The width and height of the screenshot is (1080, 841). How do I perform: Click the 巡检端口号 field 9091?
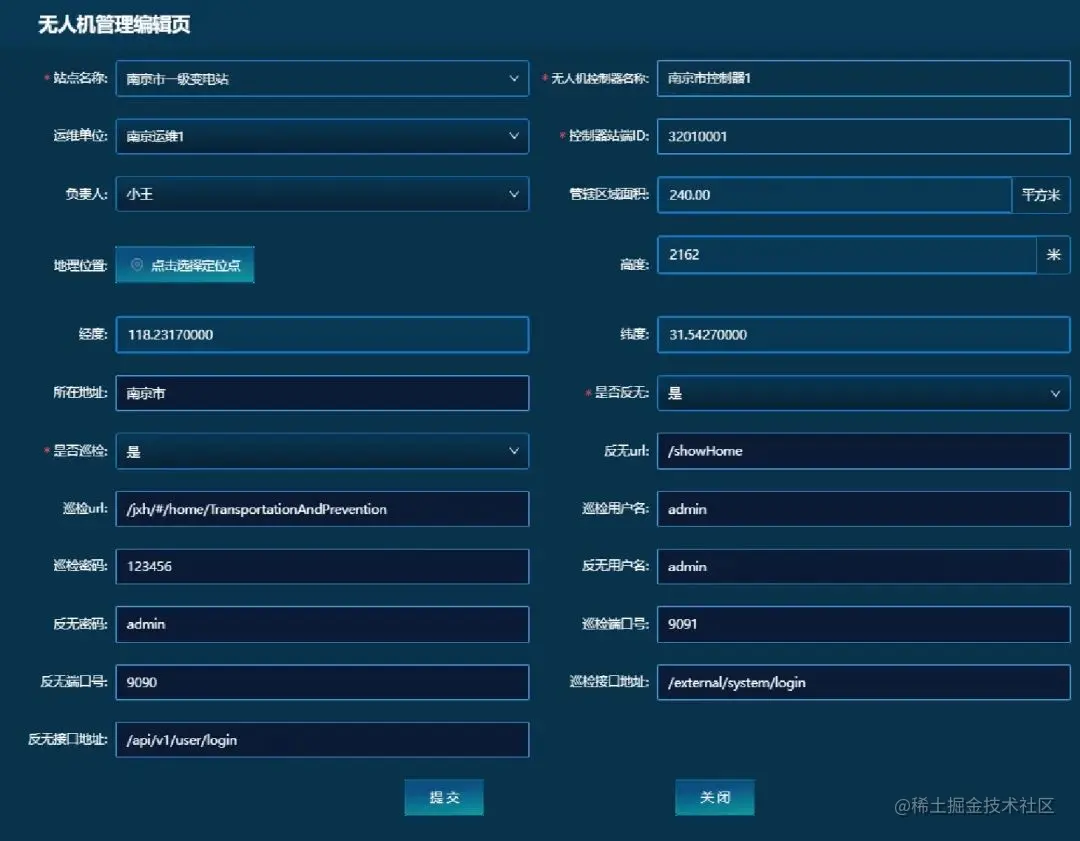tap(863, 624)
